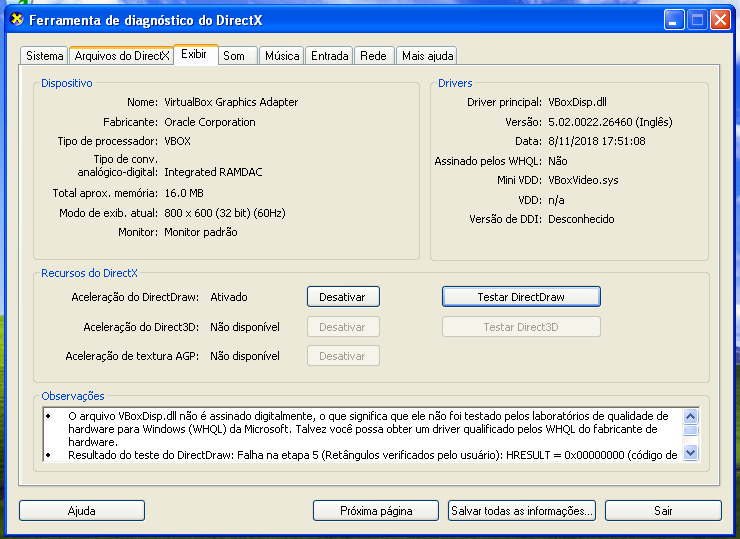Open the Rede tab

[374, 56]
